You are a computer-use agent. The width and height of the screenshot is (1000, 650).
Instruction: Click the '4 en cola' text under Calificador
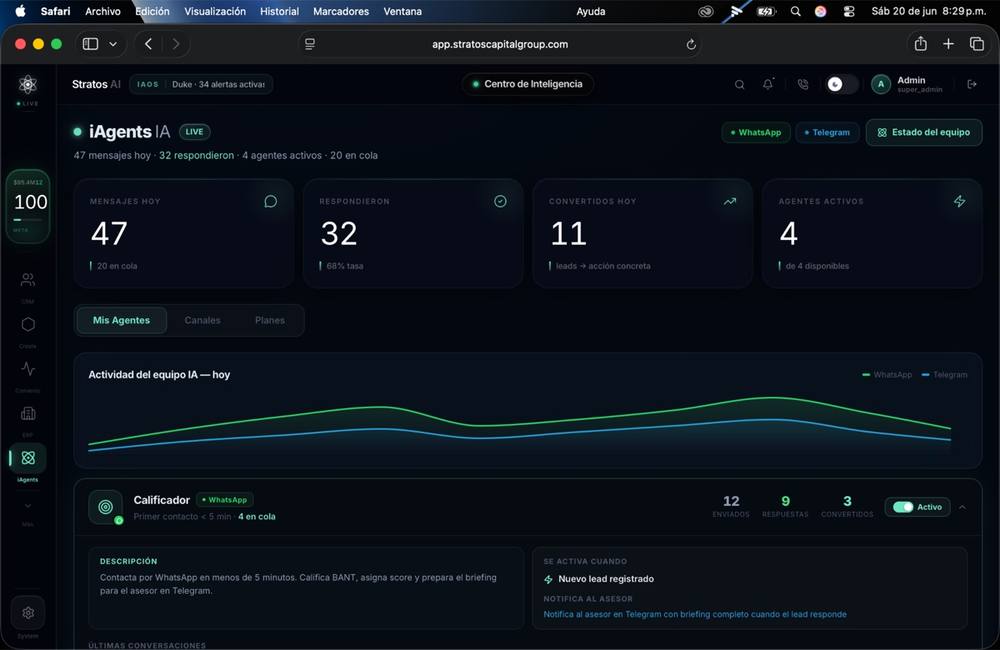click(257, 517)
